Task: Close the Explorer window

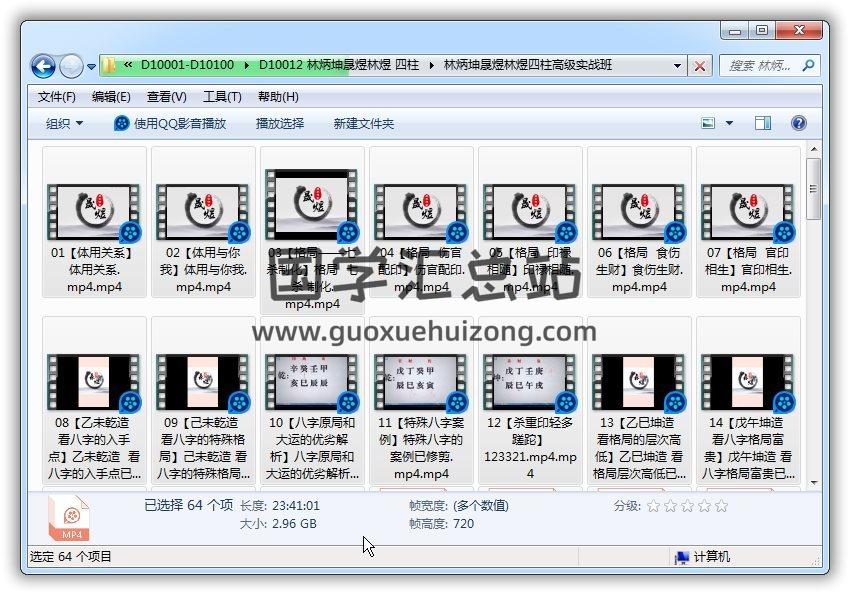Action: click(799, 31)
